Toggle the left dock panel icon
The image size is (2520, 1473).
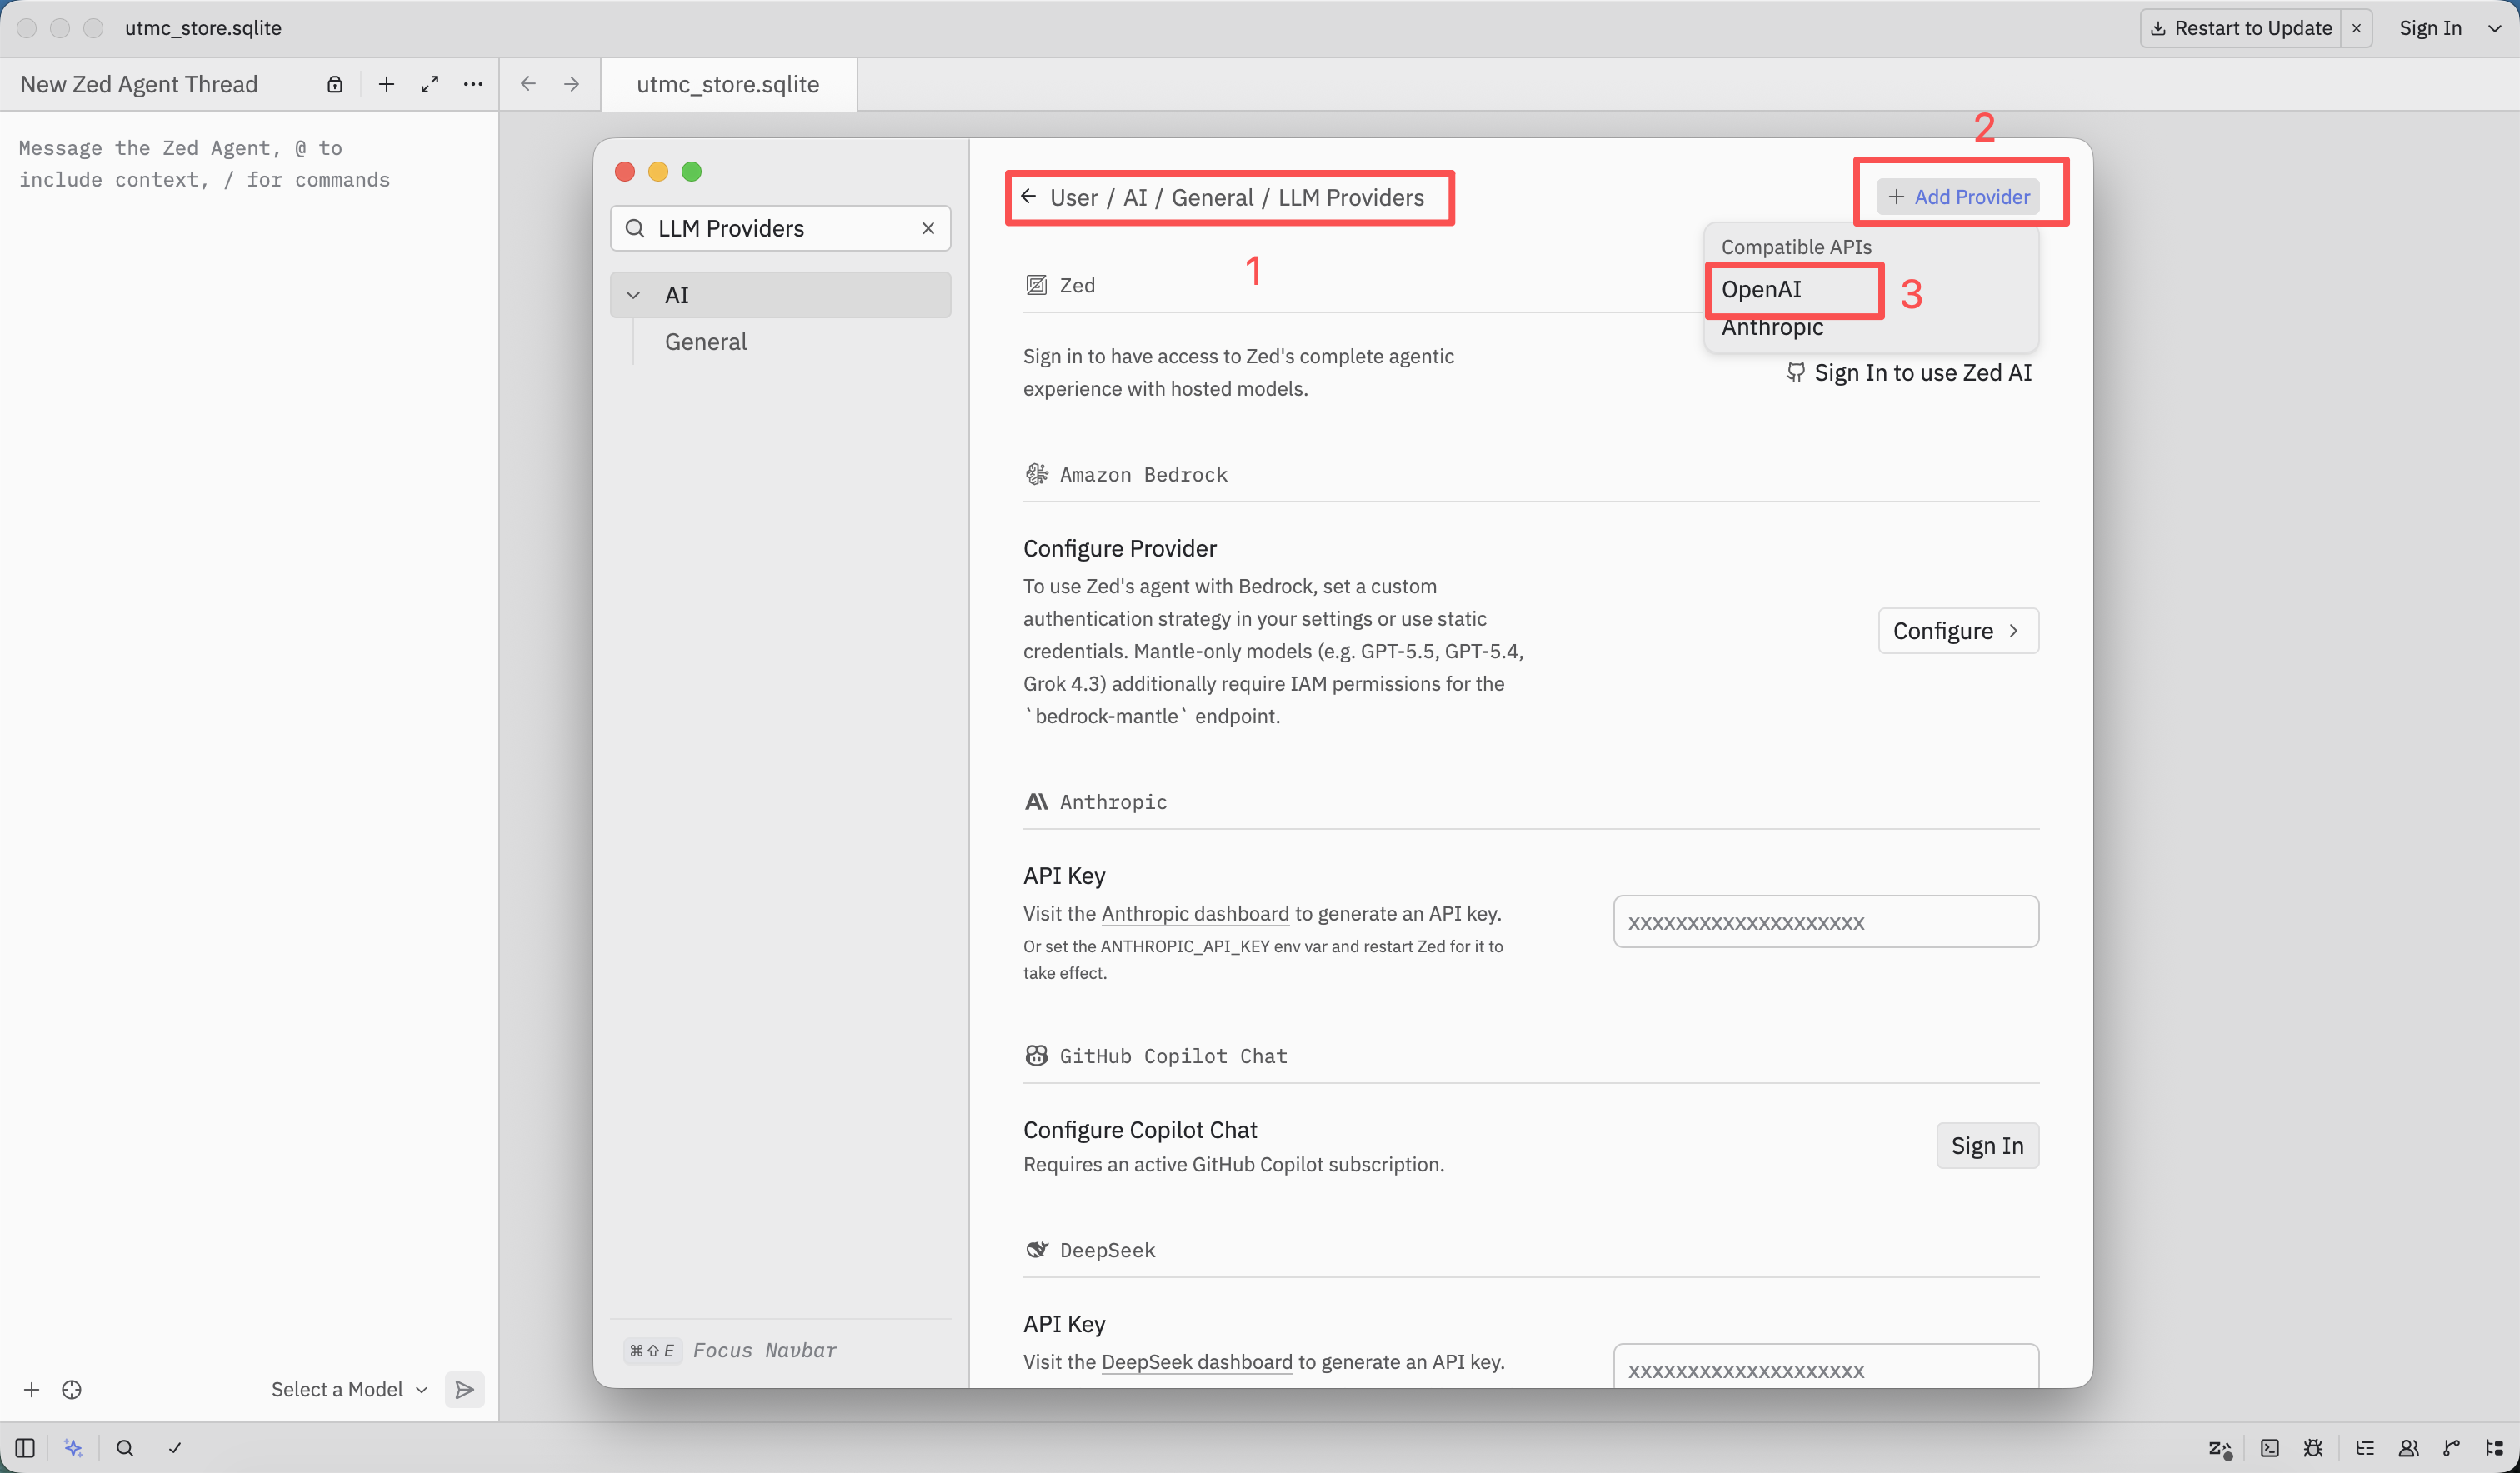click(26, 1447)
